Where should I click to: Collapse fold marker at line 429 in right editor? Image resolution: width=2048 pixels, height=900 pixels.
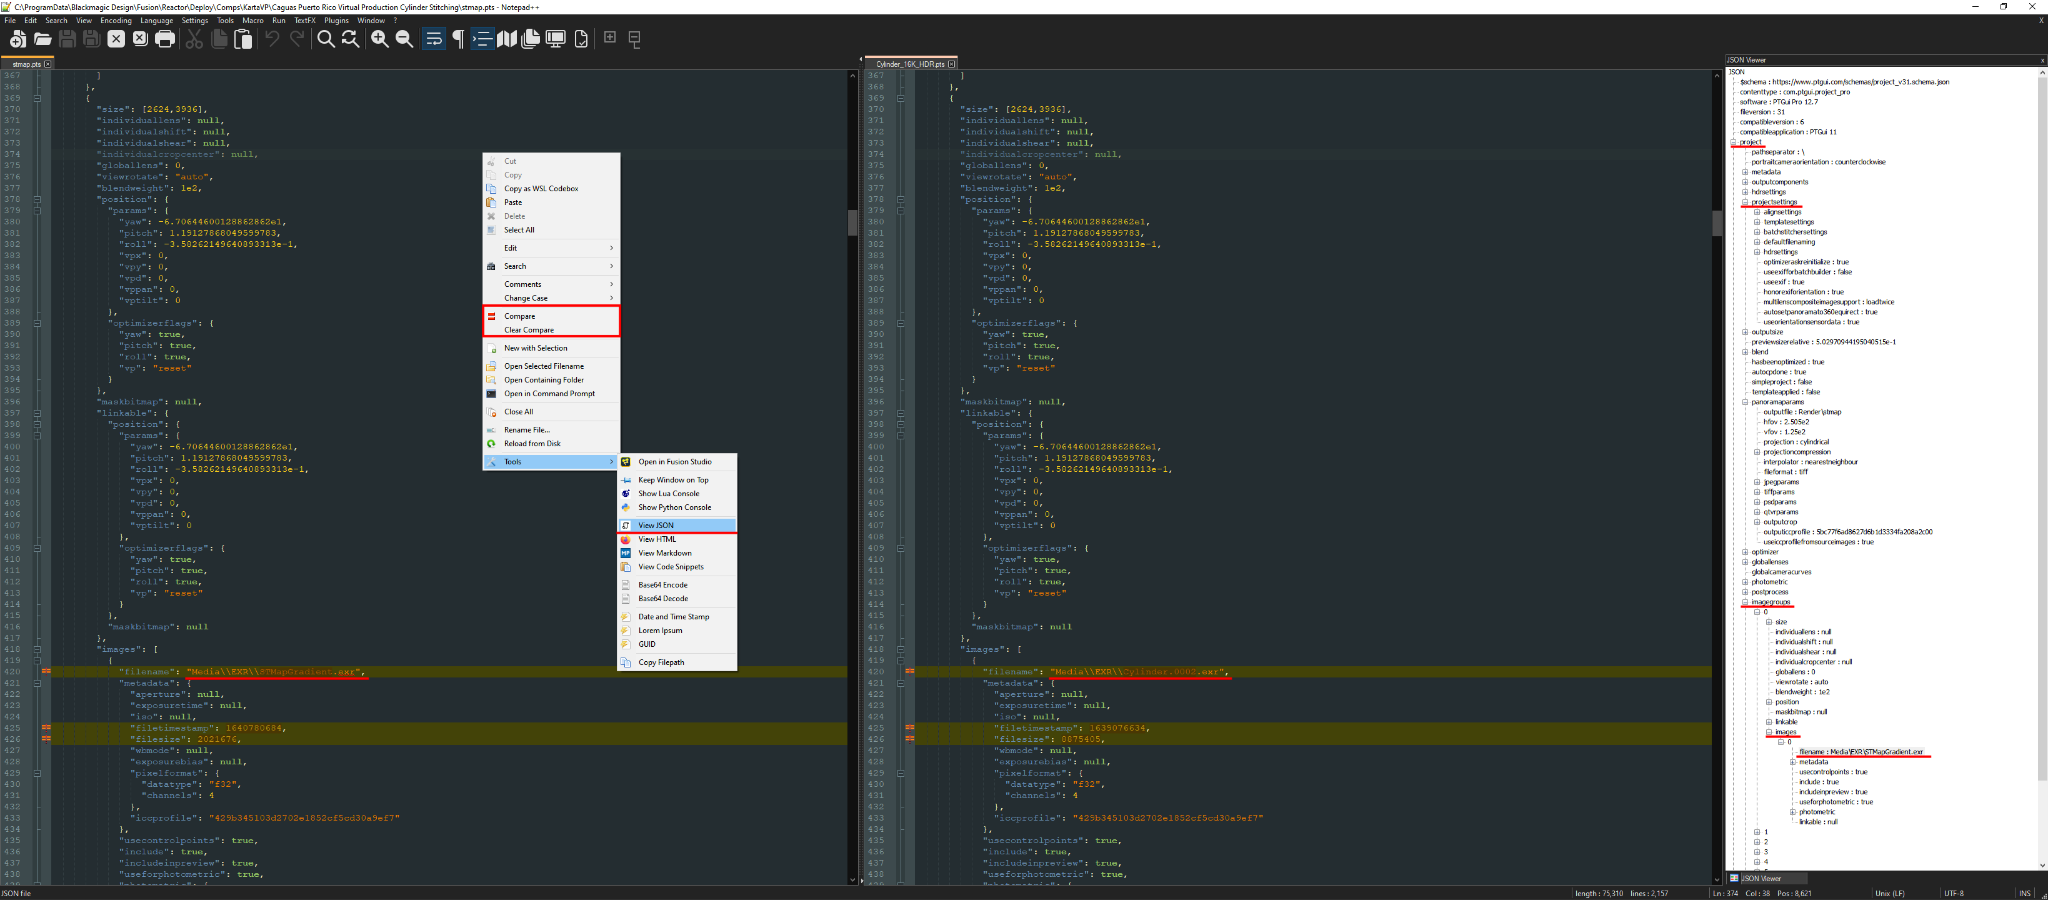(x=900, y=773)
